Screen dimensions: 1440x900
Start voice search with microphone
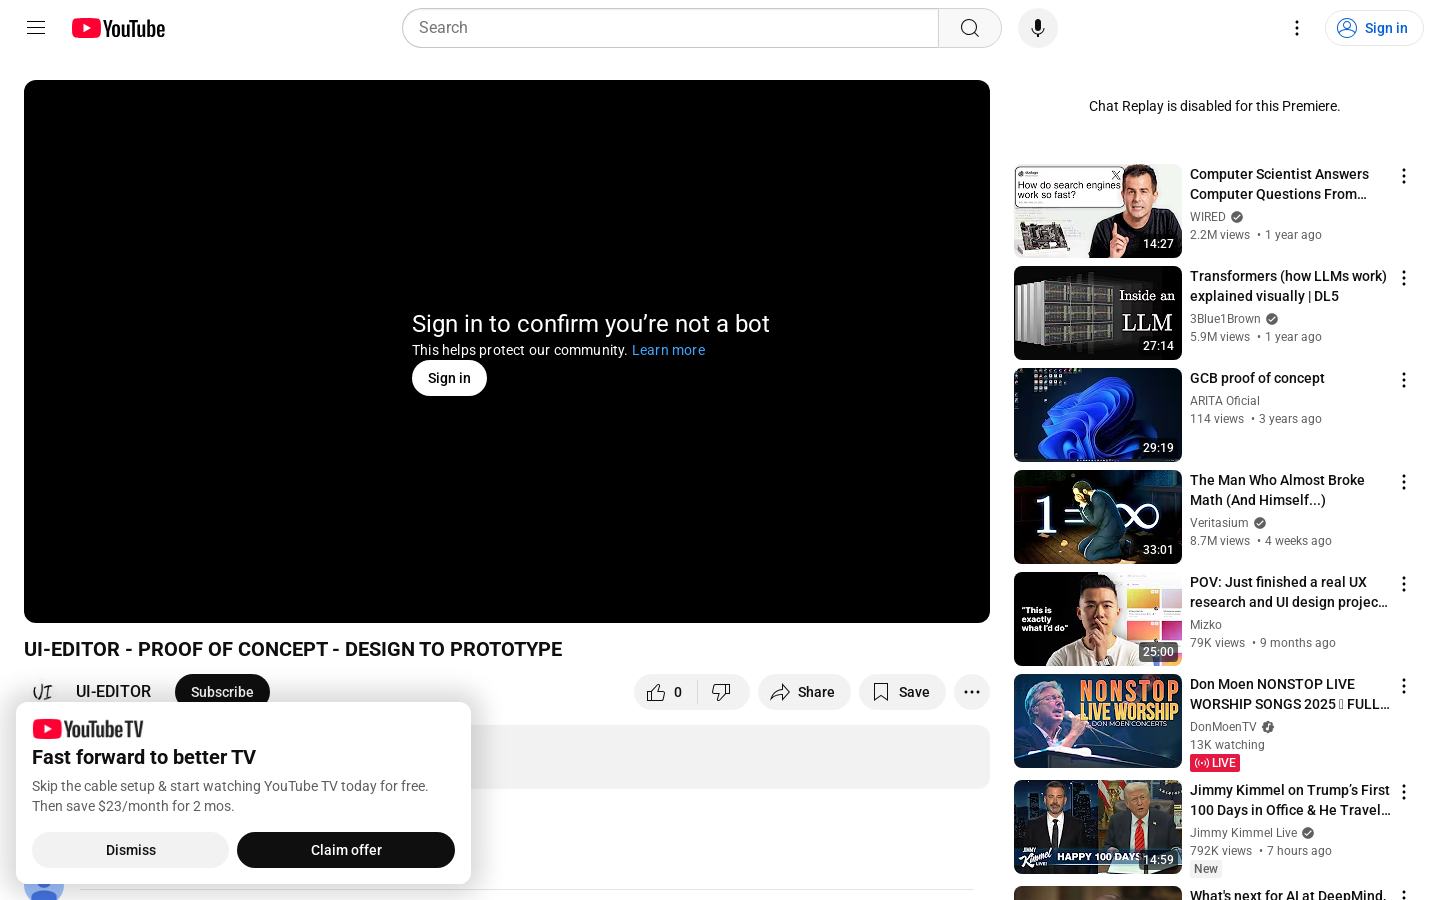[x=1038, y=28]
